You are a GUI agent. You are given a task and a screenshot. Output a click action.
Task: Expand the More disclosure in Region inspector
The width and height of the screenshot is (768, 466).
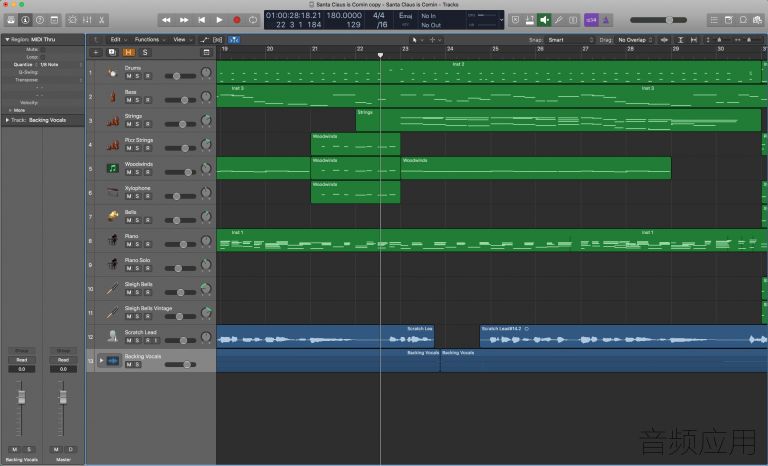10,110
